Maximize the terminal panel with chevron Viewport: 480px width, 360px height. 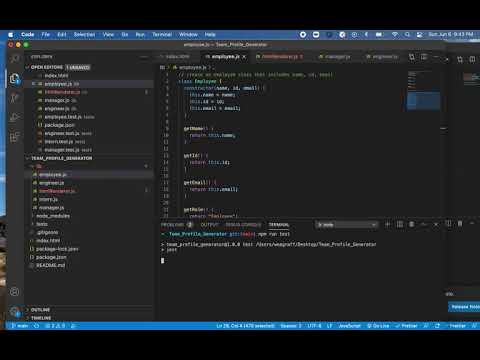pos(424,224)
